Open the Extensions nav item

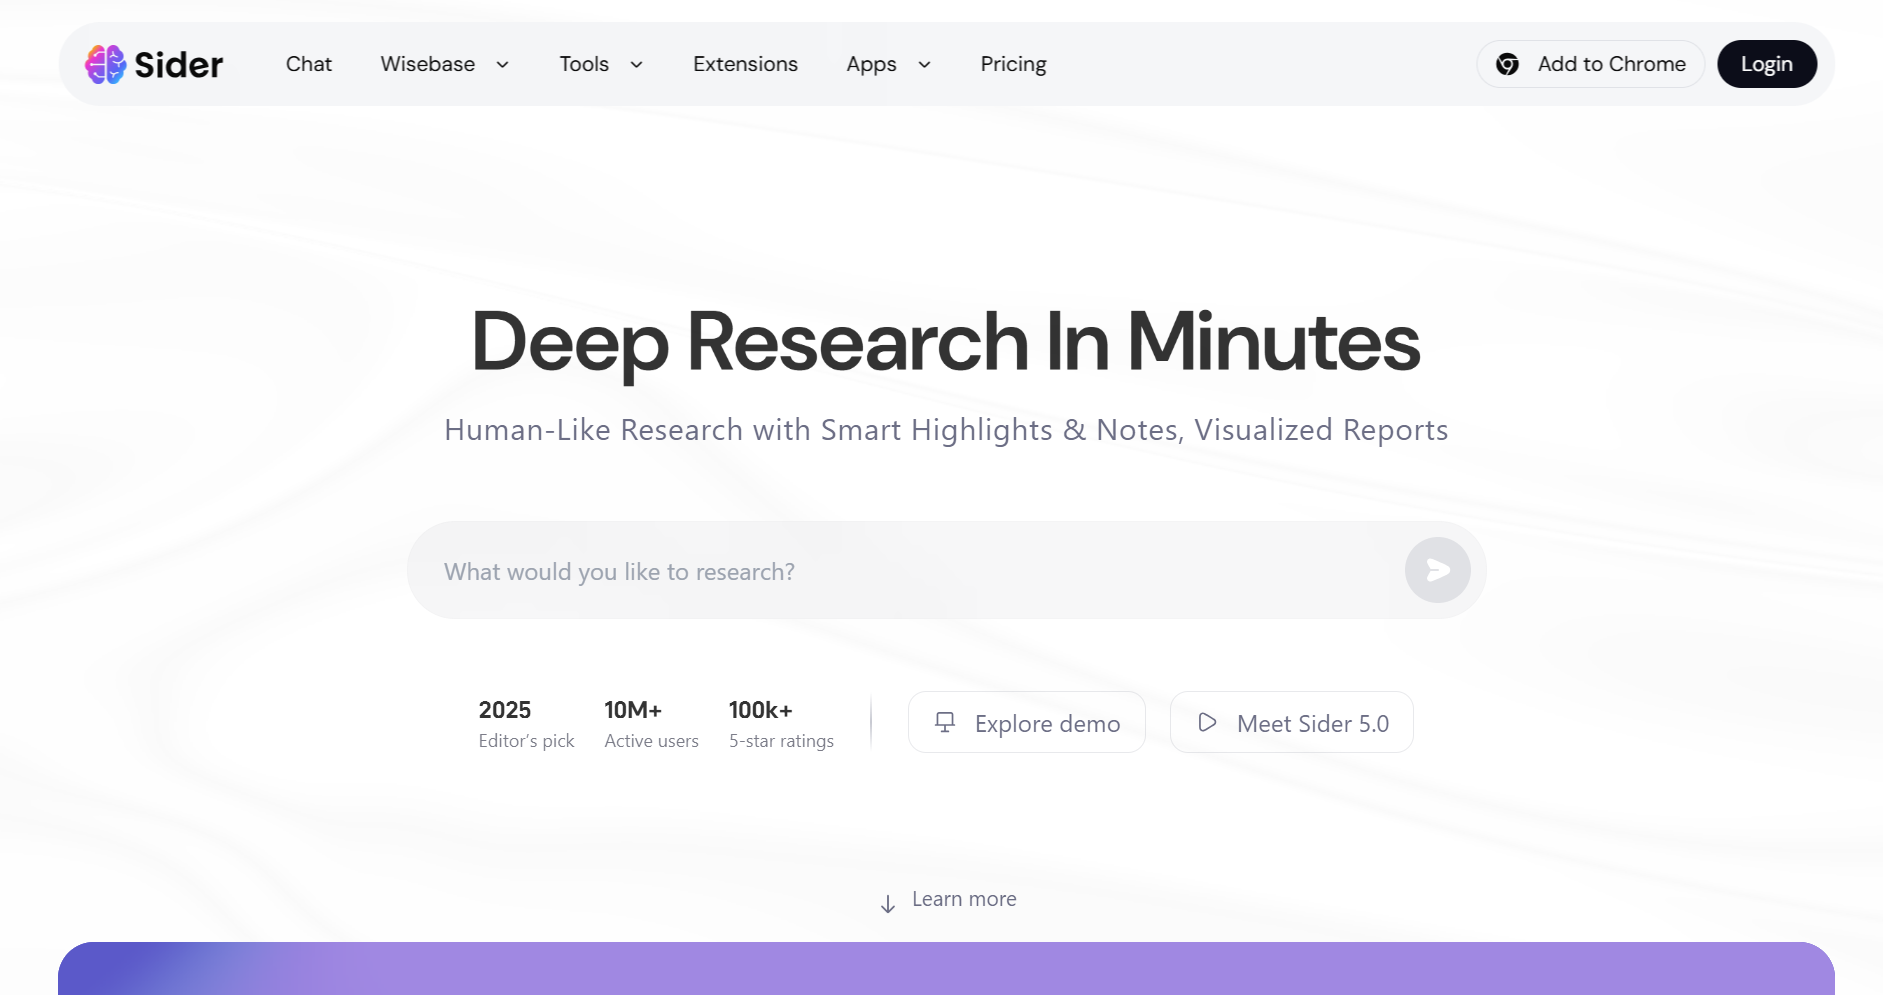745,64
